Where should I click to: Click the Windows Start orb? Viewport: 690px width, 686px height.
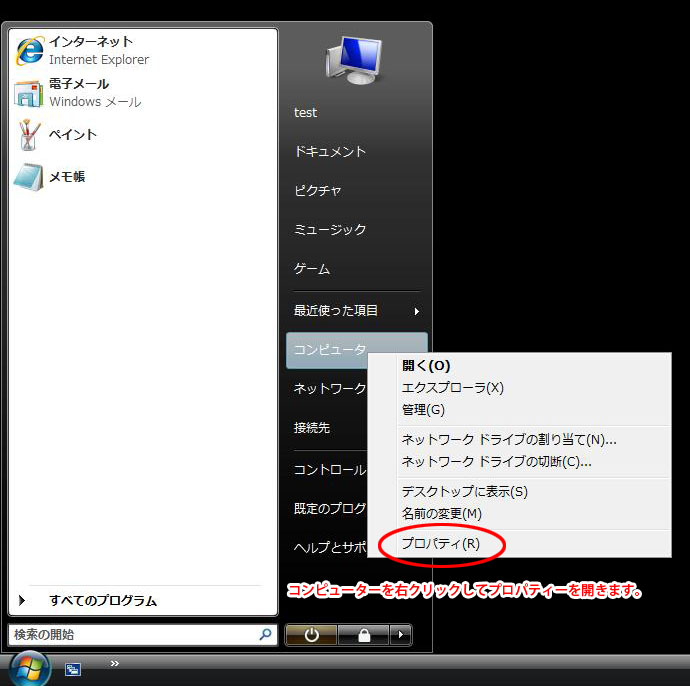click(29, 669)
